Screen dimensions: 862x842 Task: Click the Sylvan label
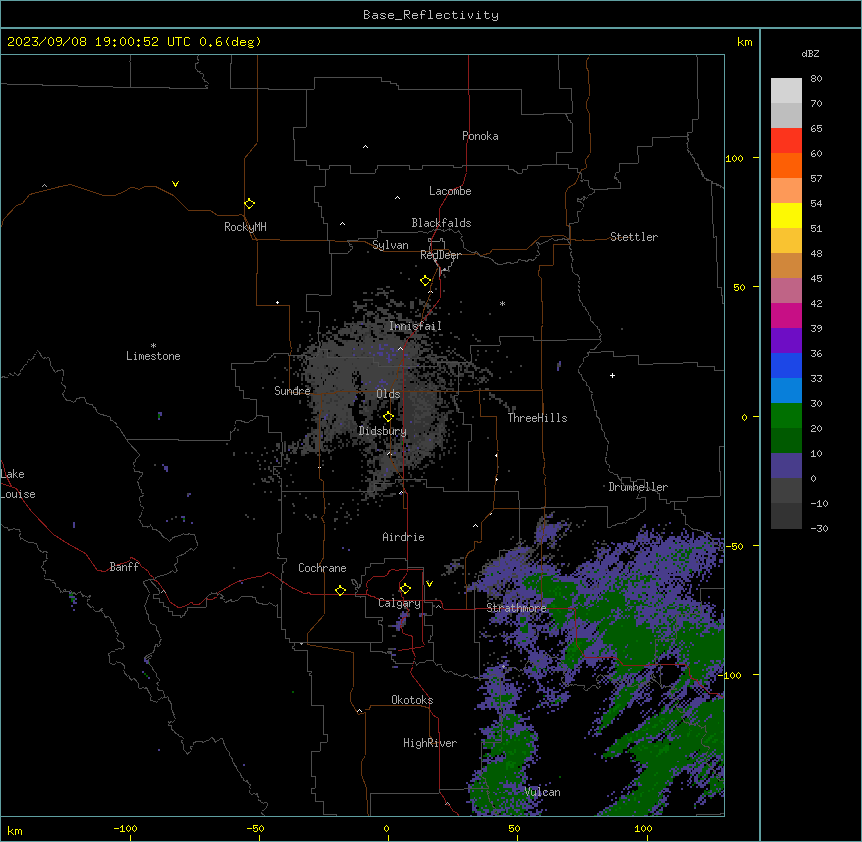coord(390,245)
